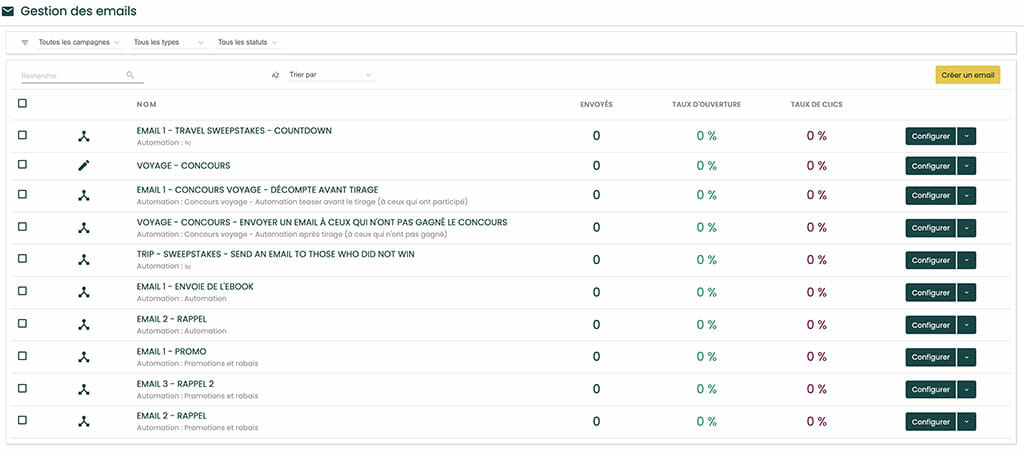The image size is (1024, 455).
Task: Click the pencil draft icon for VOYAGE - CONCOURS
Action: click(84, 166)
